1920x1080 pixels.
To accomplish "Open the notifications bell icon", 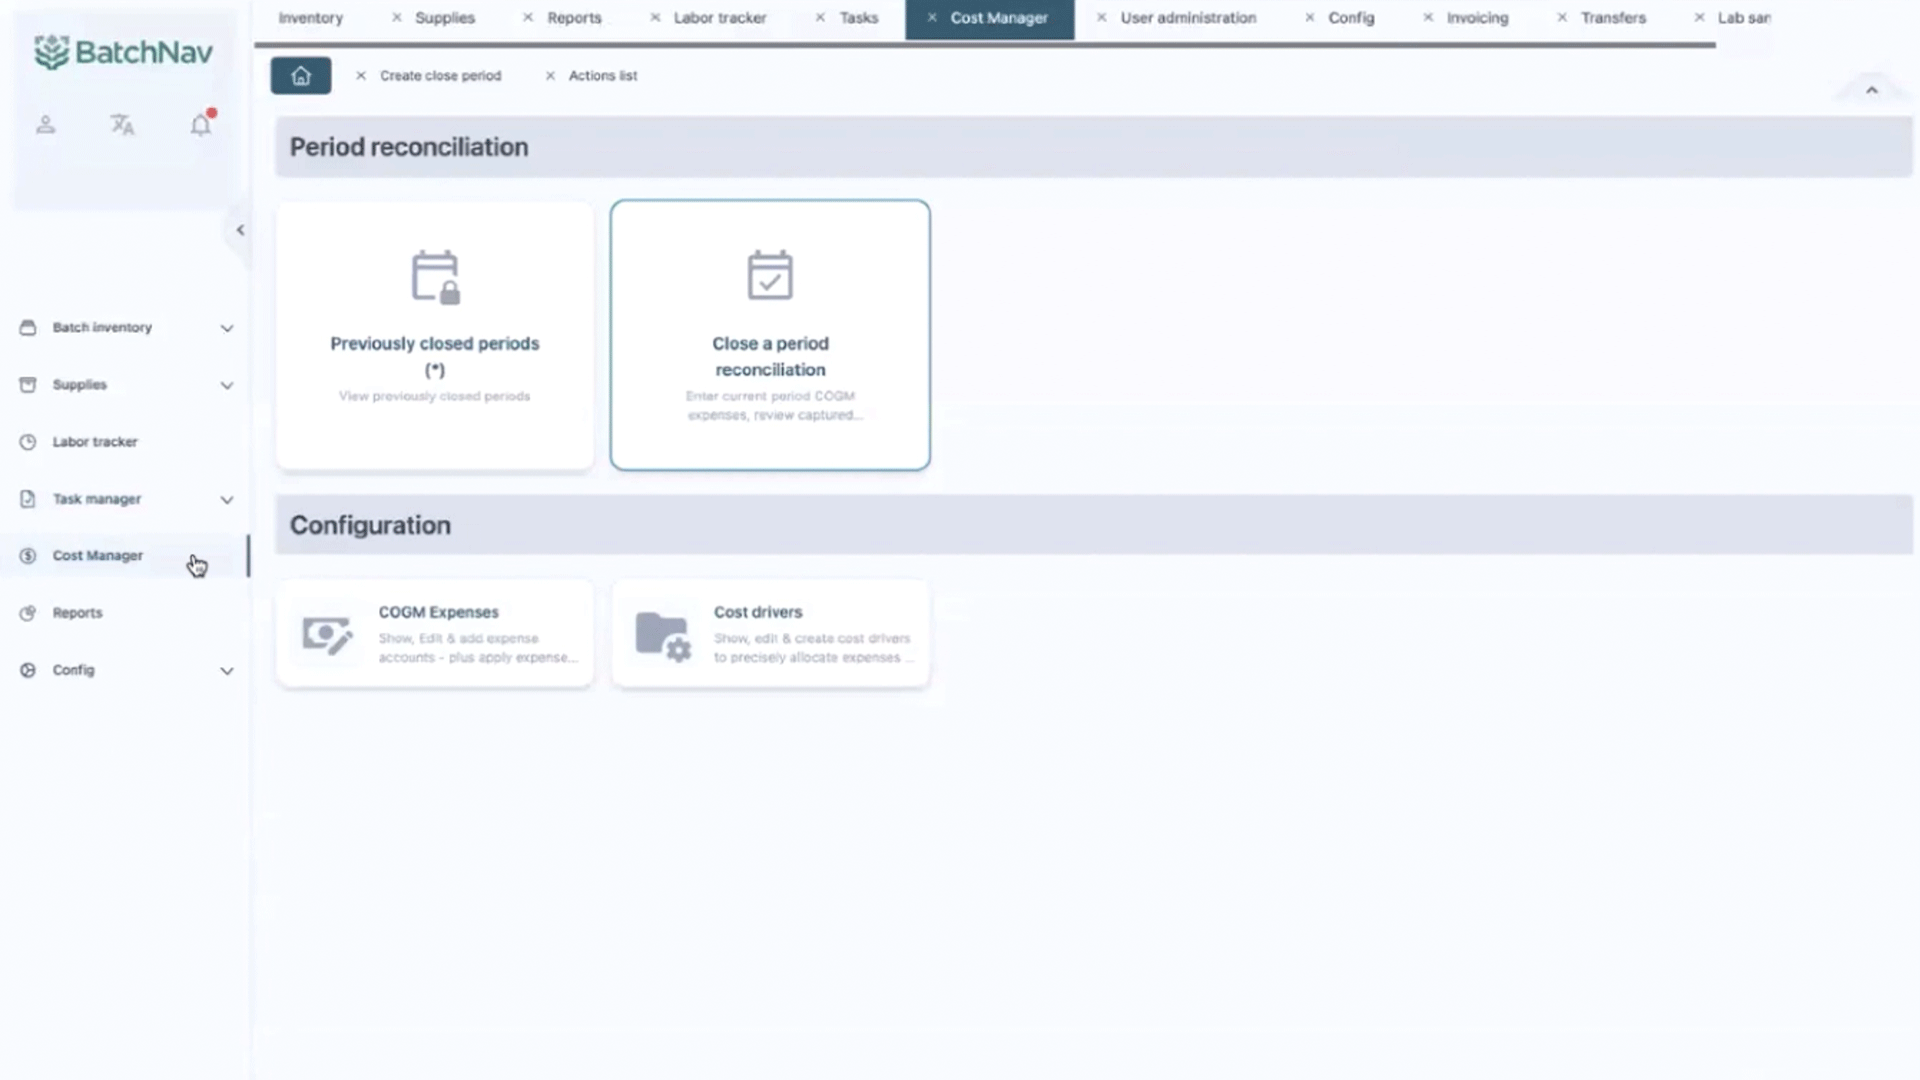I will click(201, 125).
